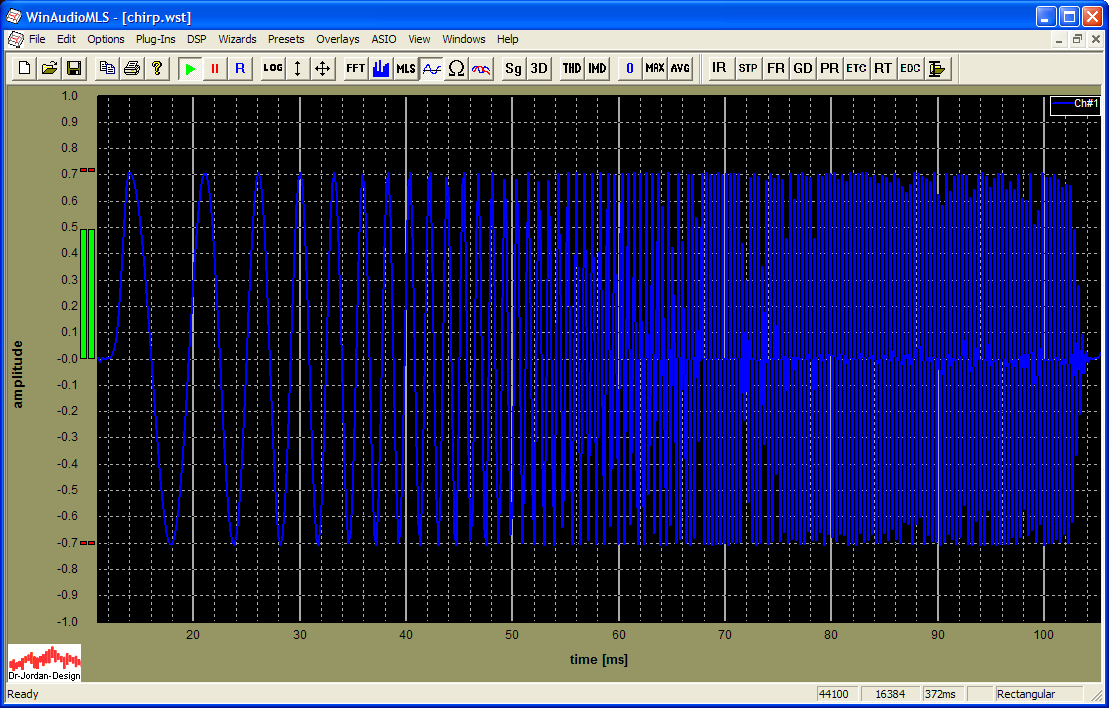Select the Omega impedance tool
Image resolution: width=1109 pixels, height=708 pixels.
456,69
